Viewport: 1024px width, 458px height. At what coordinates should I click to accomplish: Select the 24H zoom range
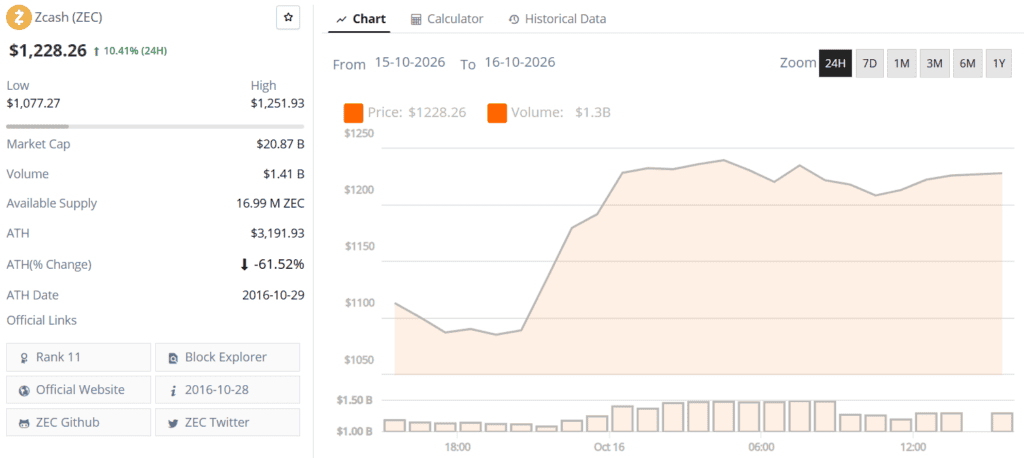[x=835, y=63]
